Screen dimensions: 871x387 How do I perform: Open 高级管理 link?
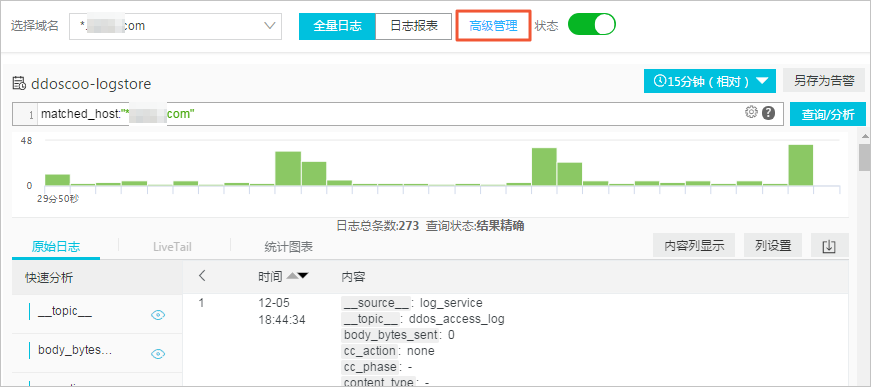click(493, 26)
